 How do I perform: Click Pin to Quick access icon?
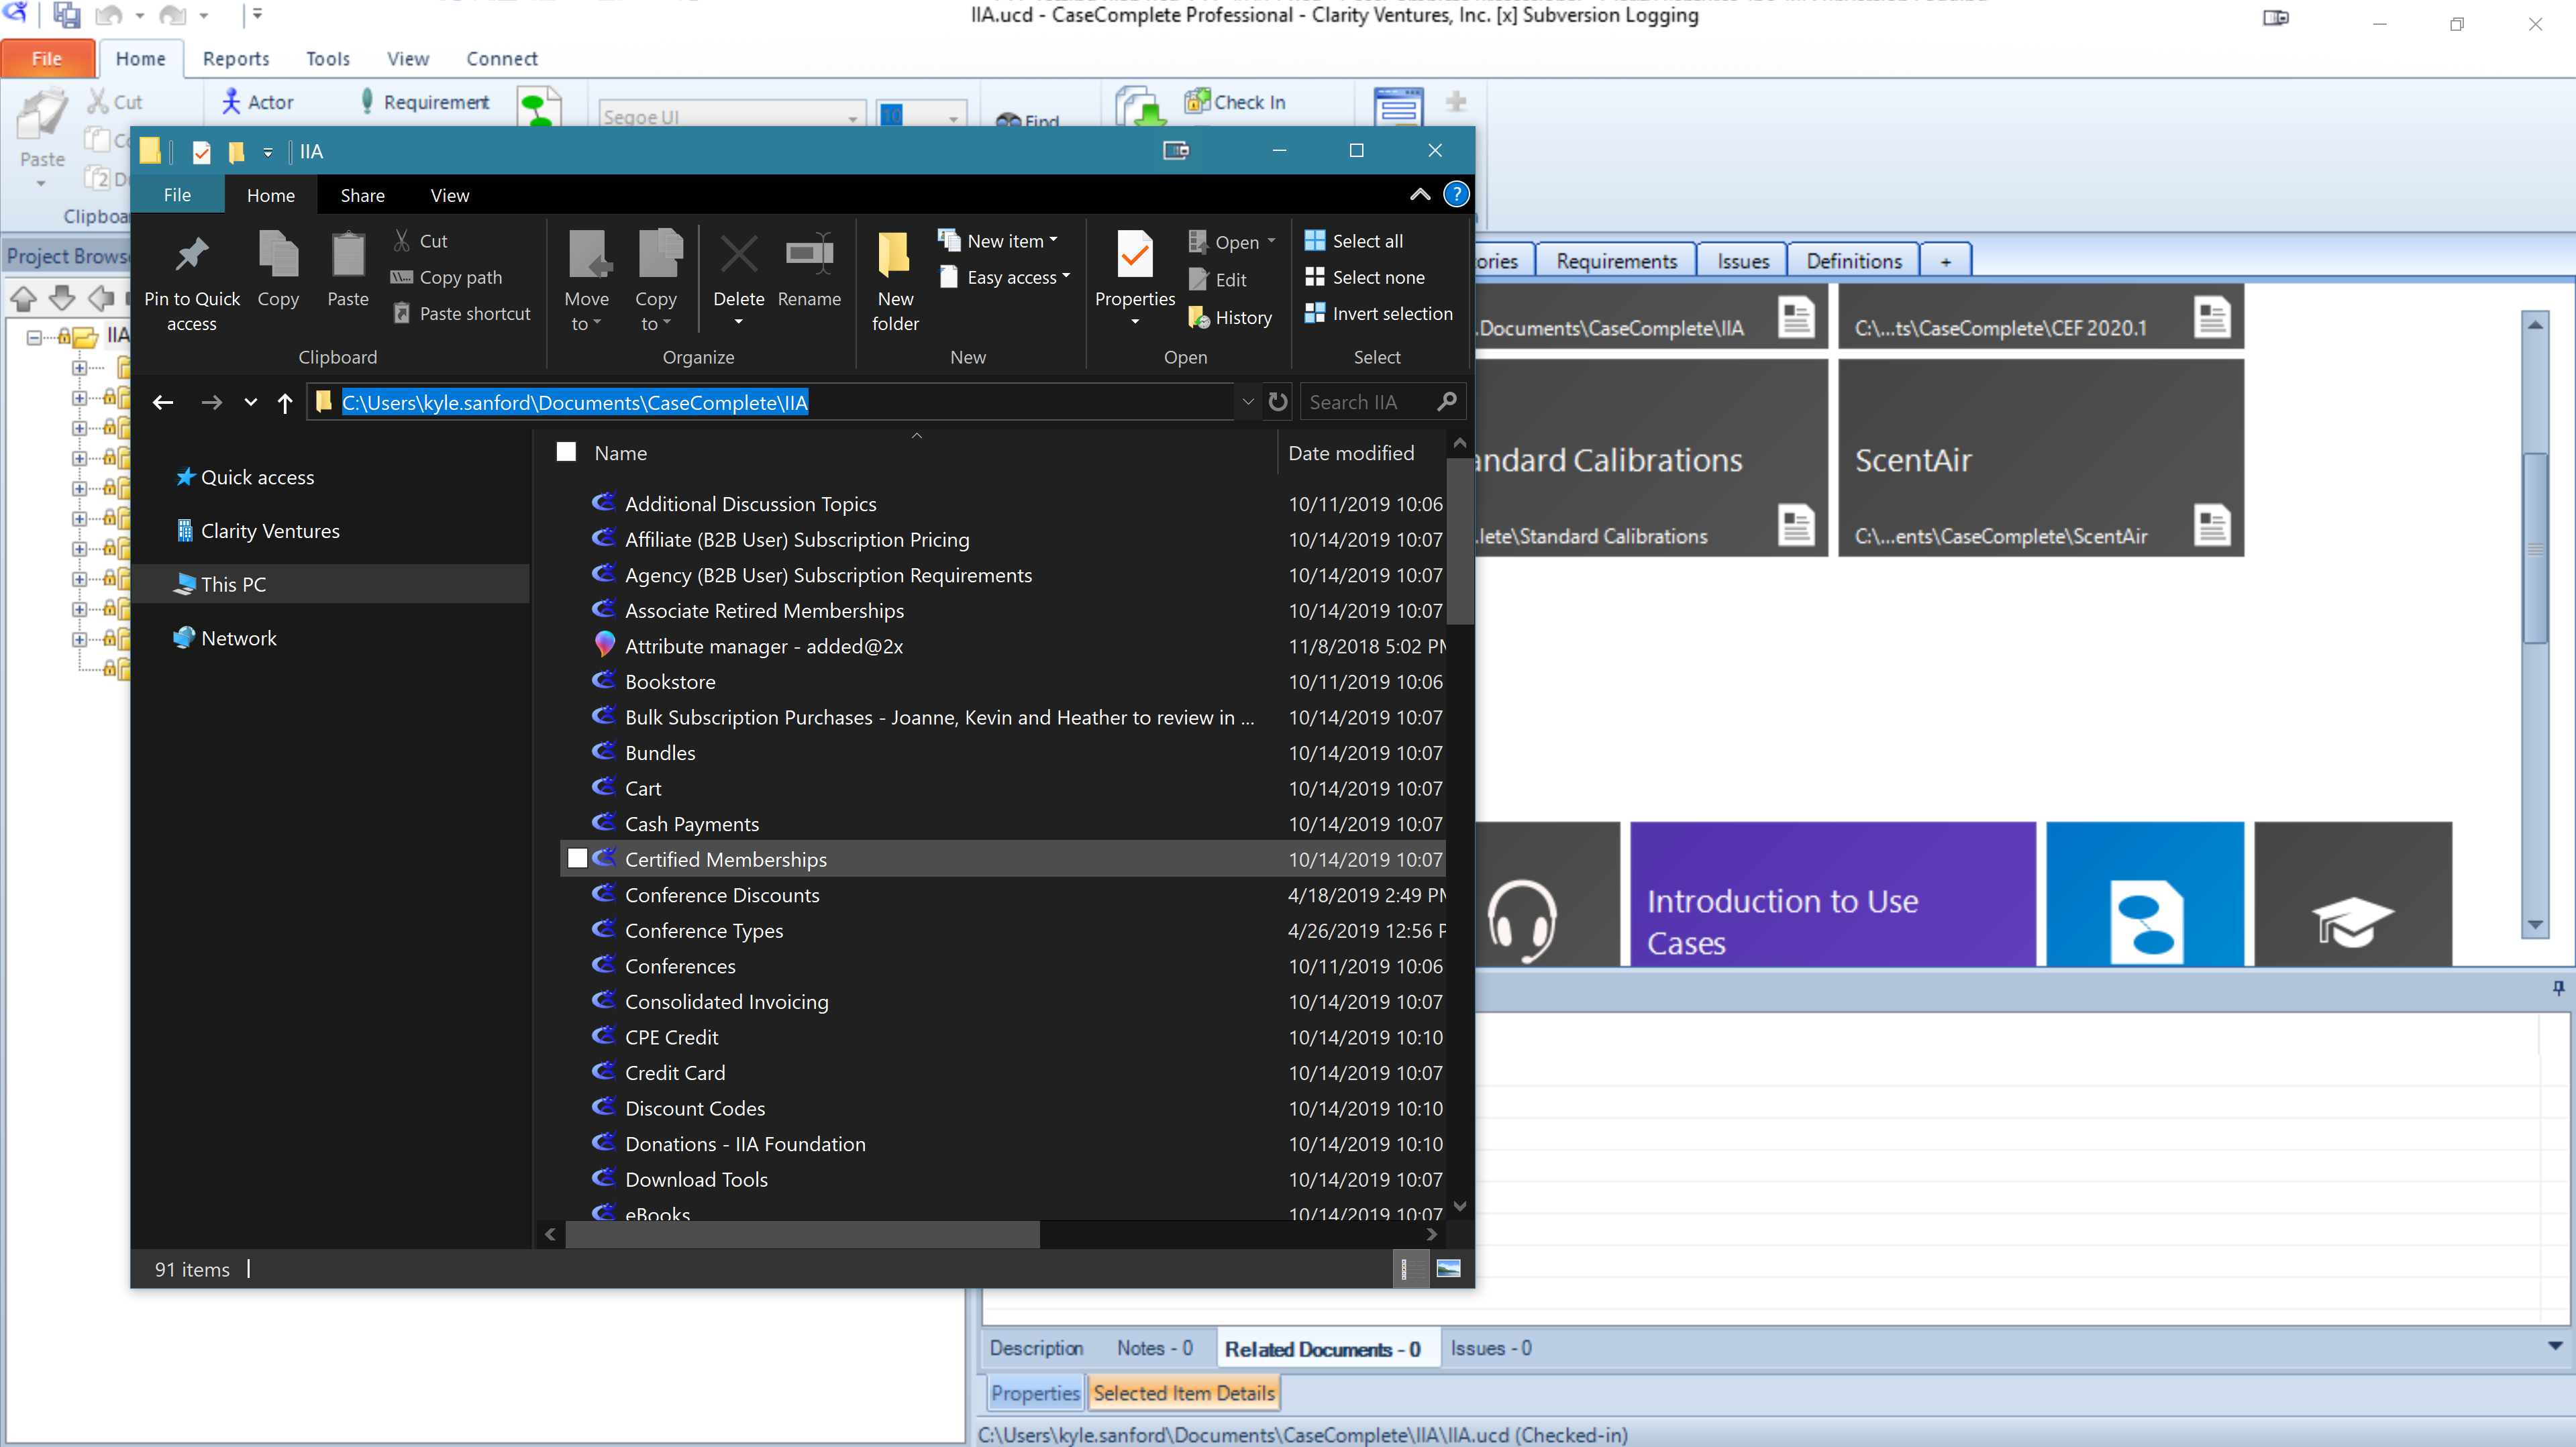[x=191, y=255]
